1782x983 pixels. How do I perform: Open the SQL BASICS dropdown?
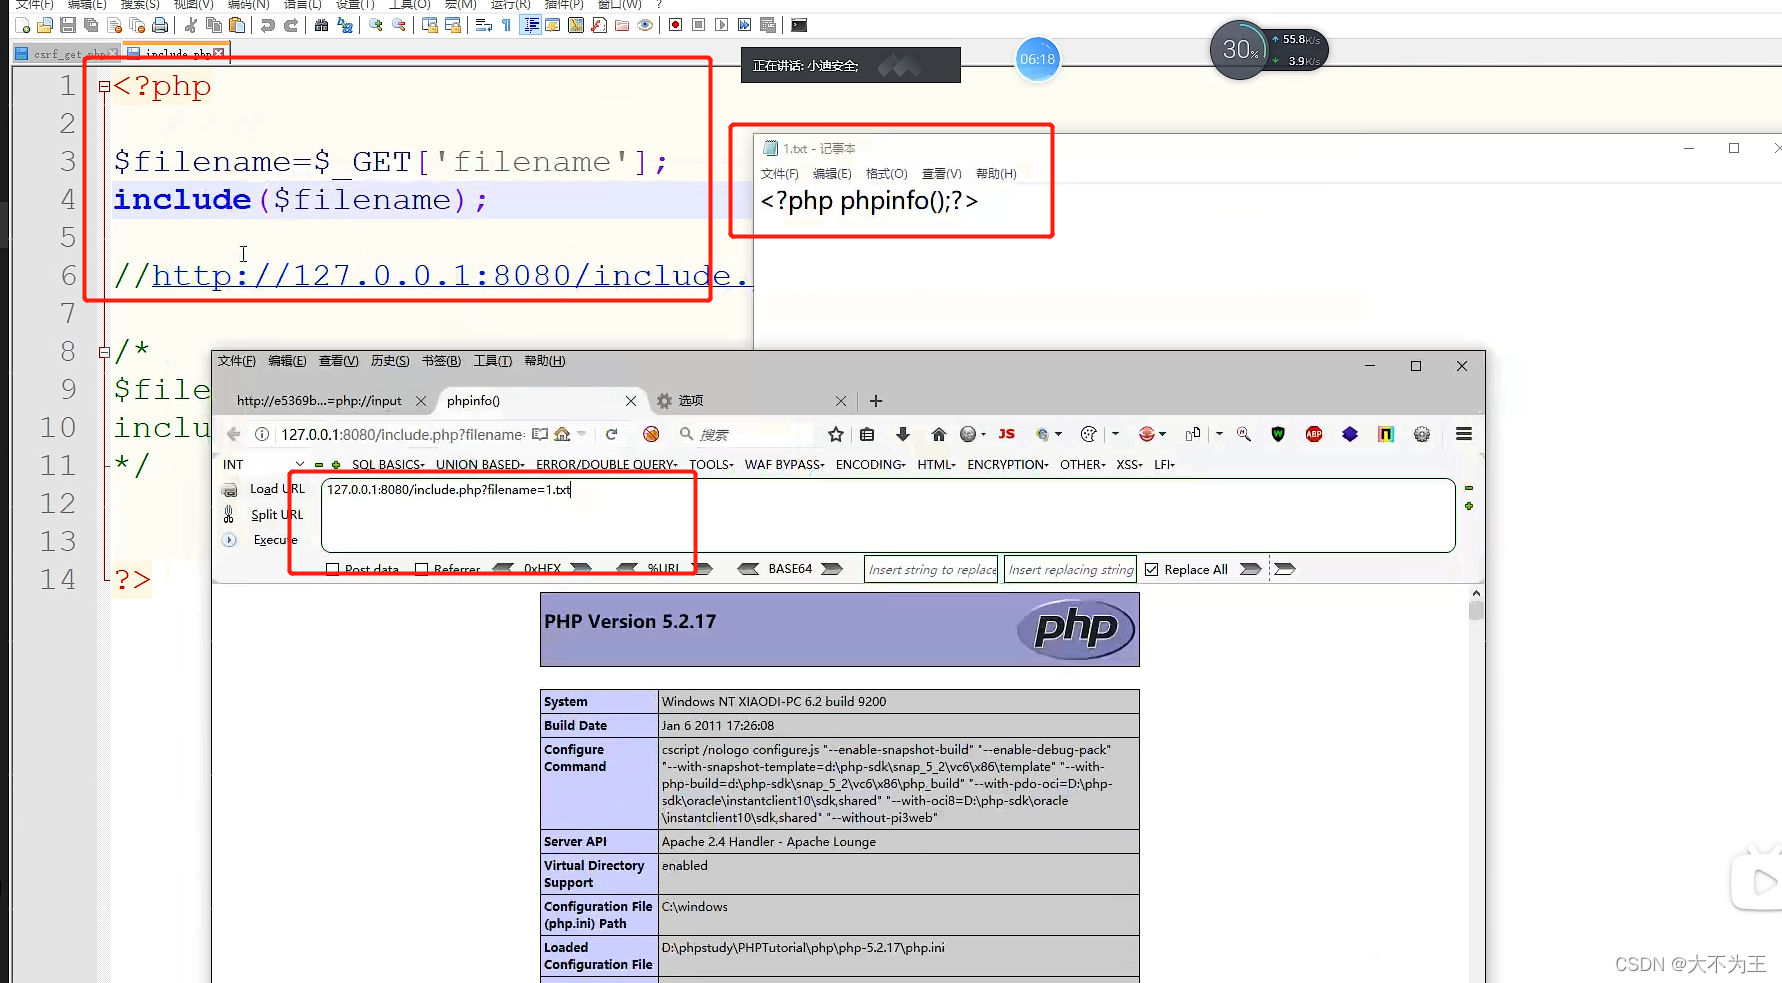point(388,464)
